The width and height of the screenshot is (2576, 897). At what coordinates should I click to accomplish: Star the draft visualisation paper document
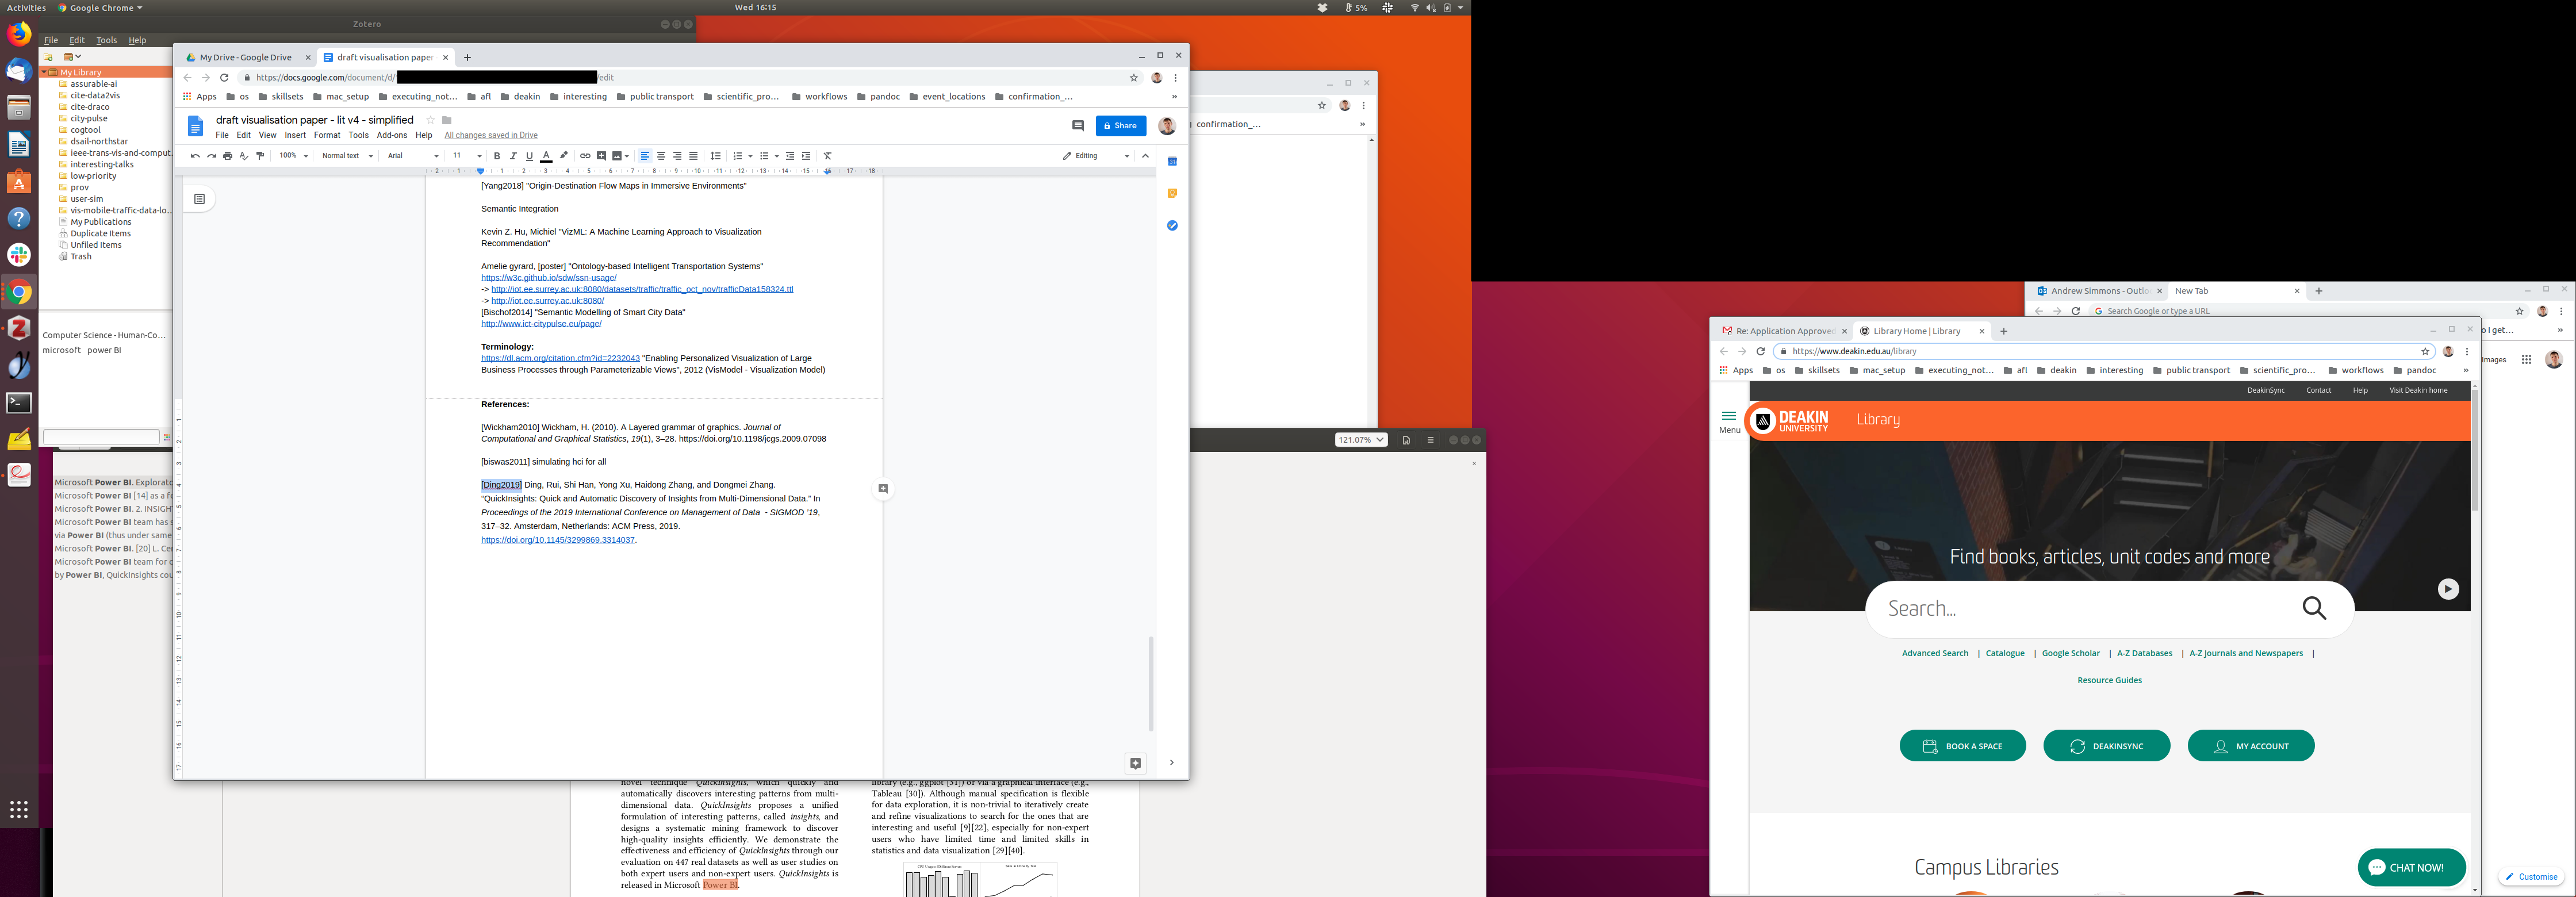pos(431,120)
